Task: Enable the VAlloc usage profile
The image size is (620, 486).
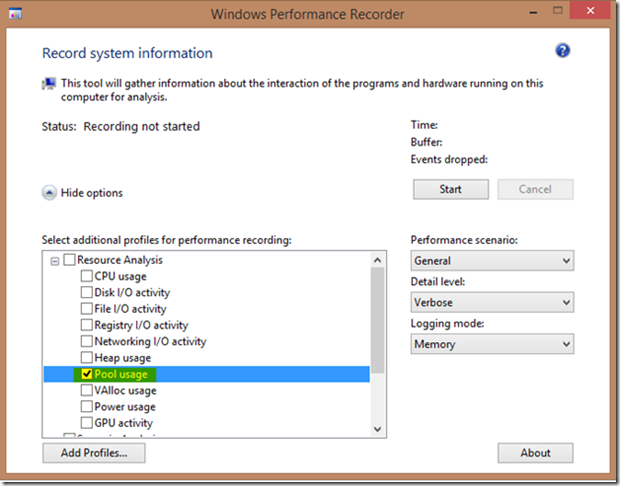Action: click(x=87, y=390)
